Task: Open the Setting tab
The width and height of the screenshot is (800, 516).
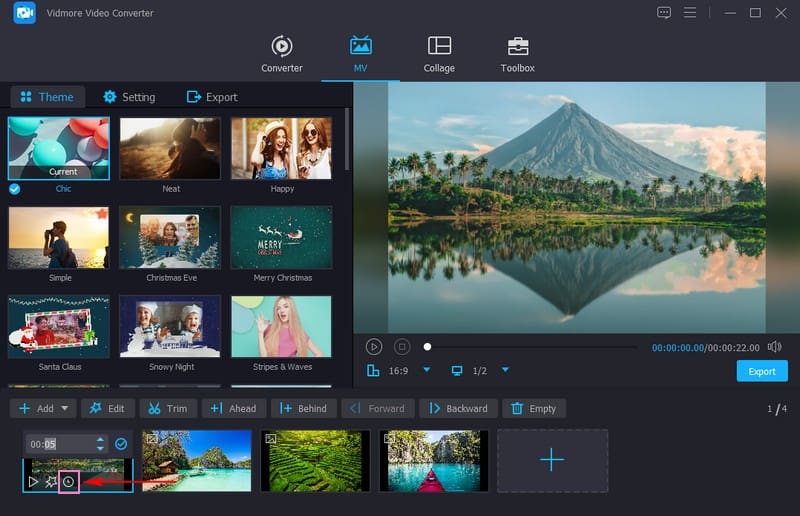Action: click(129, 97)
